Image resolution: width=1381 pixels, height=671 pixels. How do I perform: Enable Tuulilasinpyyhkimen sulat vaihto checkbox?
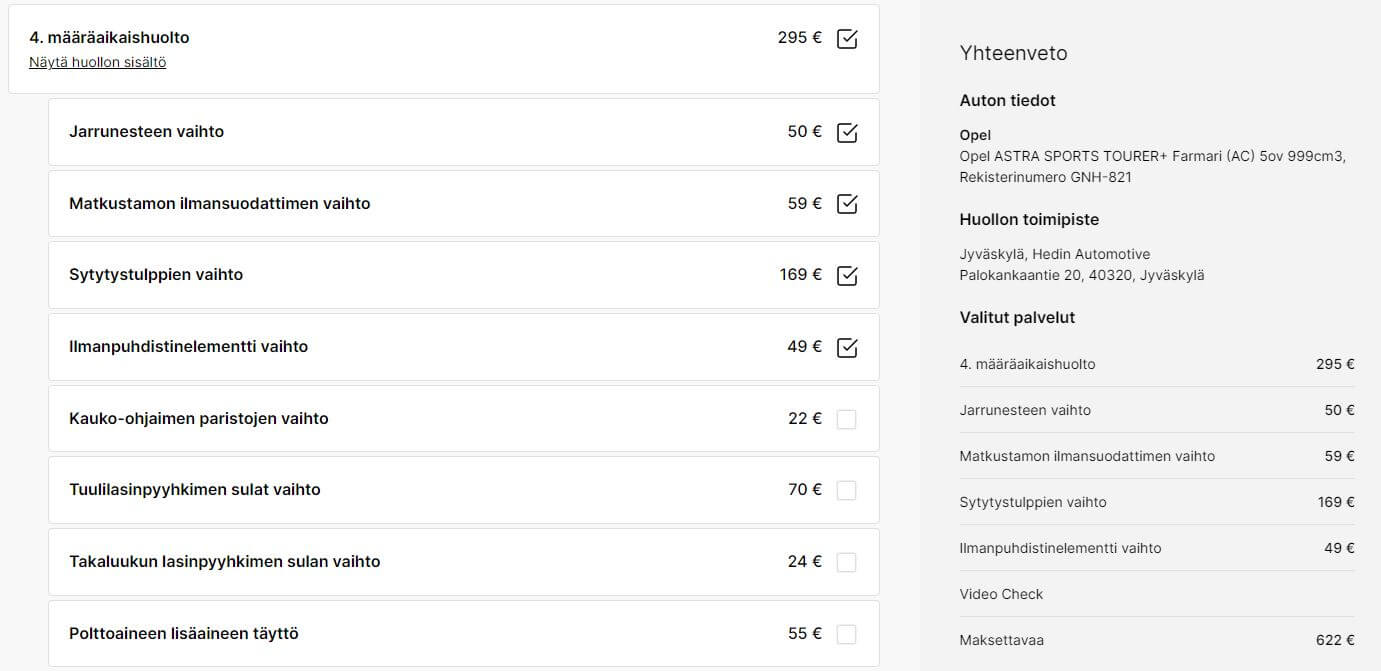point(846,490)
